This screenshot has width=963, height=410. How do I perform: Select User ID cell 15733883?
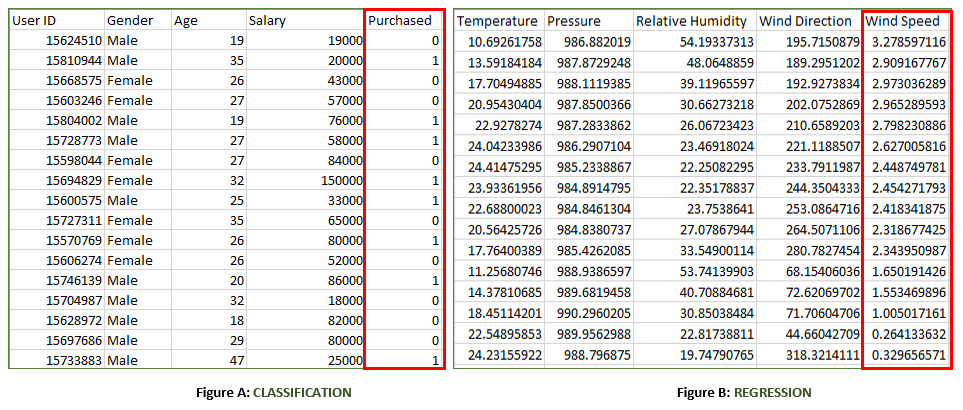tap(57, 360)
